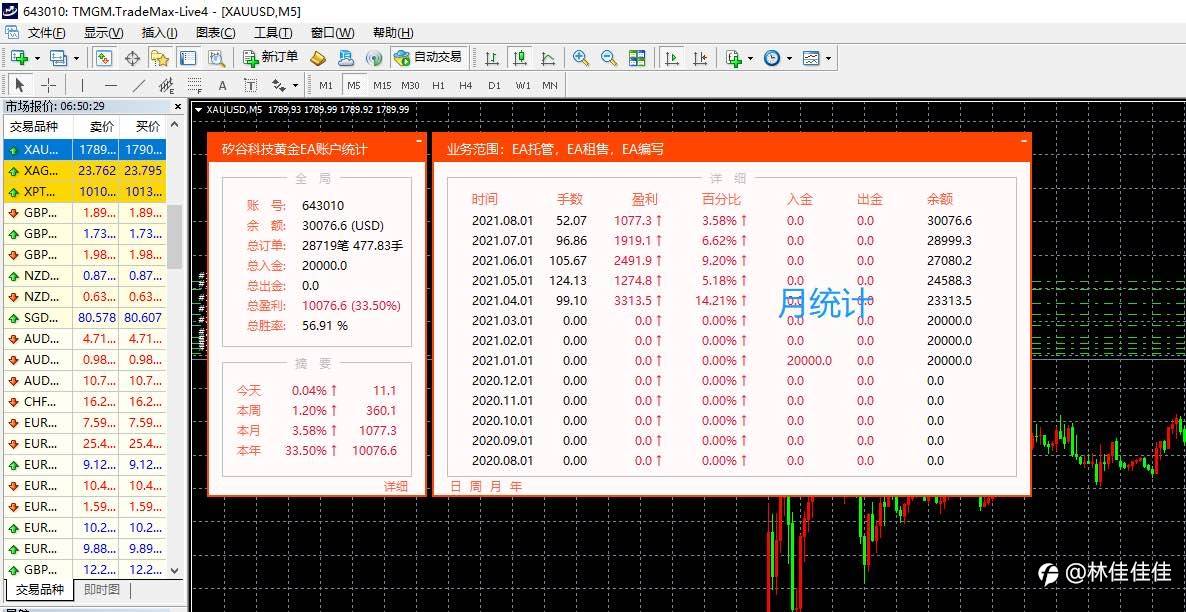Select the H1 timeframe
Viewport: 1186px width, 612px height.
(x=438, y=85)
